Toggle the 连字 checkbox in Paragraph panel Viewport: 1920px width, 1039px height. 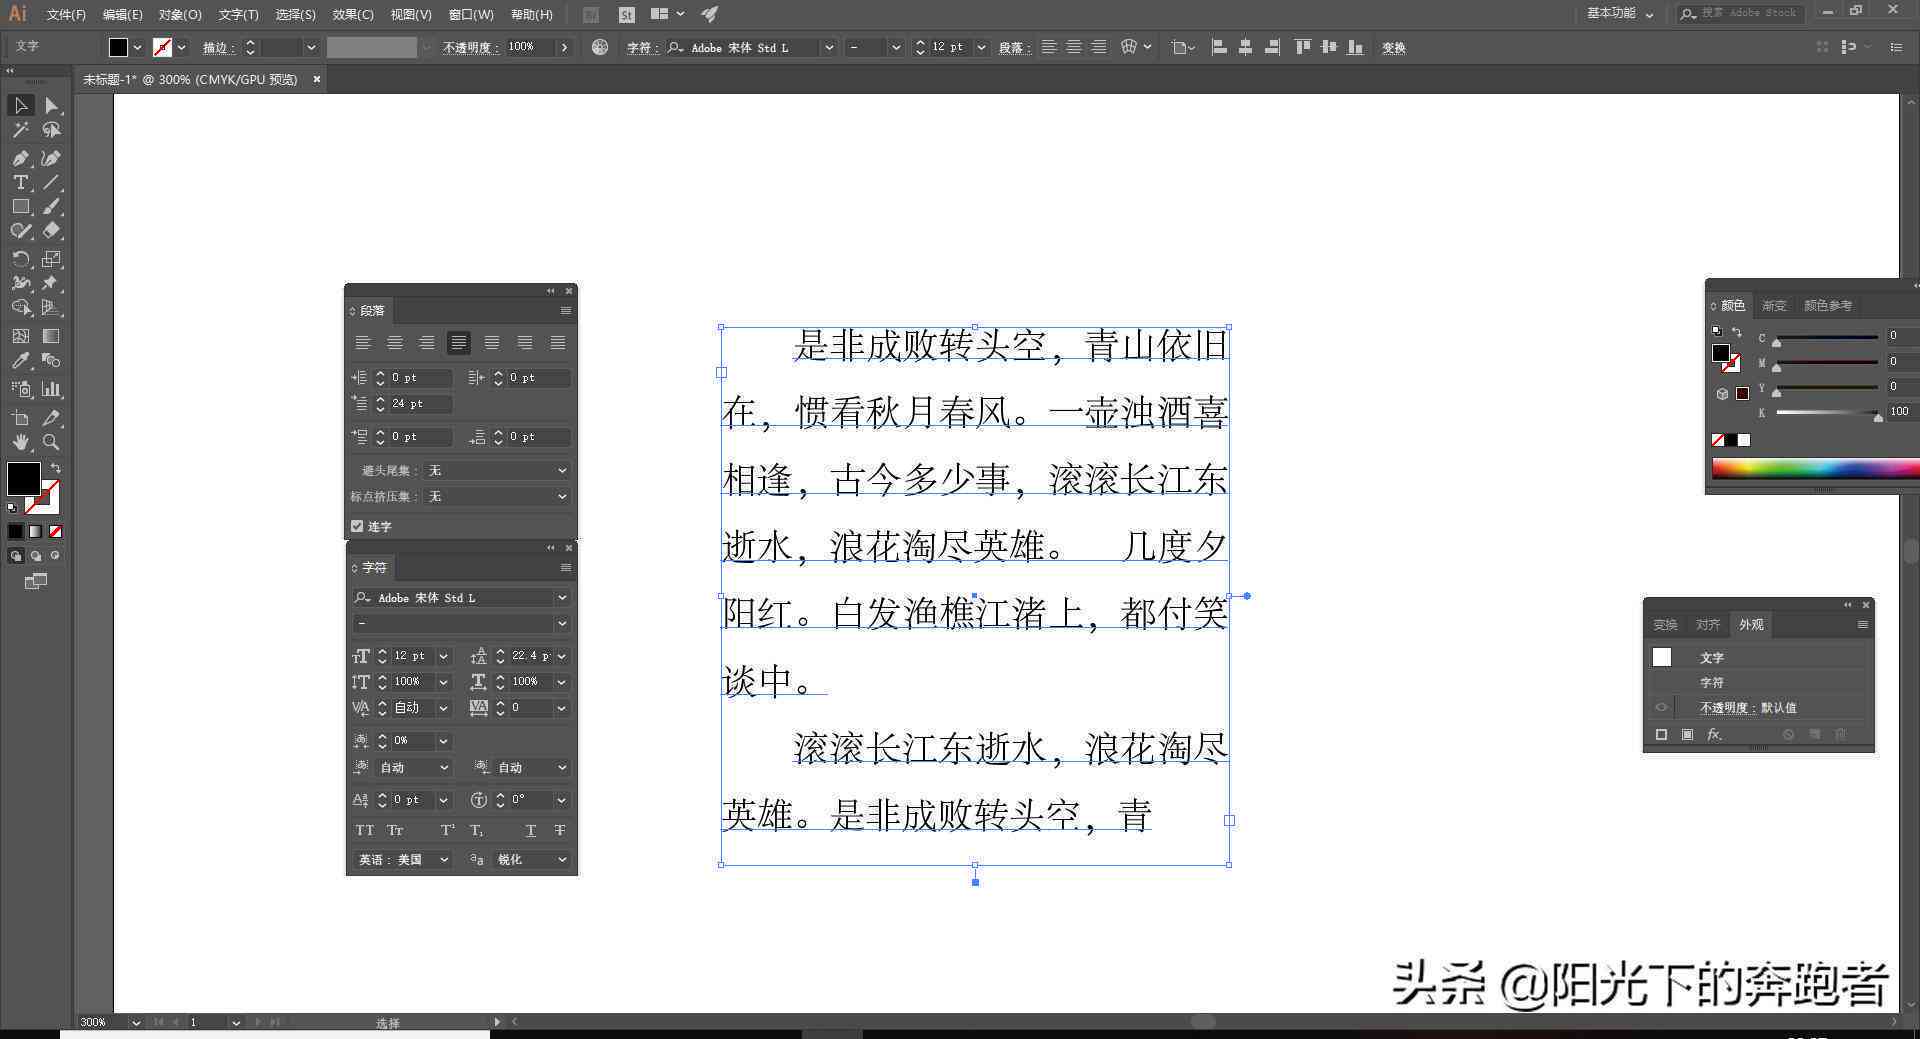pos(357,526)
